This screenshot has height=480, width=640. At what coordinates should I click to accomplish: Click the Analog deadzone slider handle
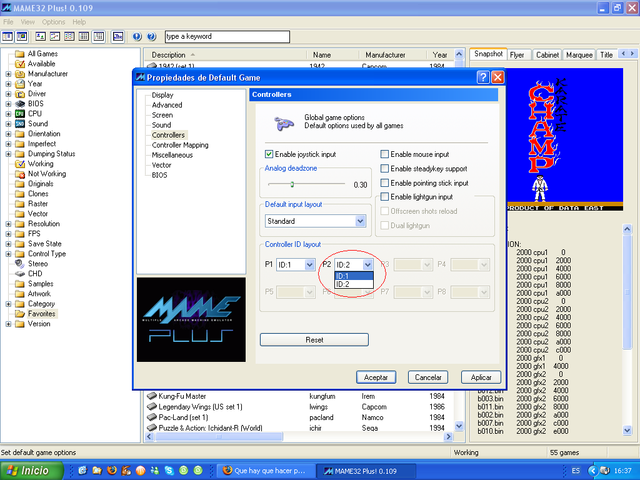click(x=292, y=184)
